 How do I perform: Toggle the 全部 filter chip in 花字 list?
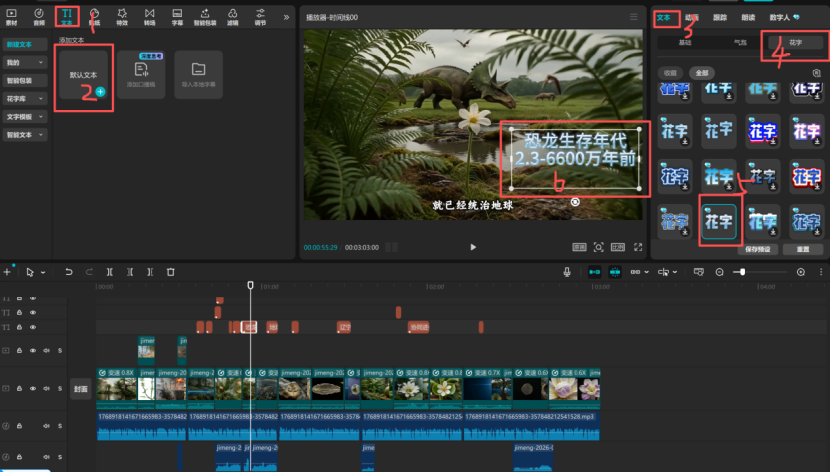tap(701, 73)
